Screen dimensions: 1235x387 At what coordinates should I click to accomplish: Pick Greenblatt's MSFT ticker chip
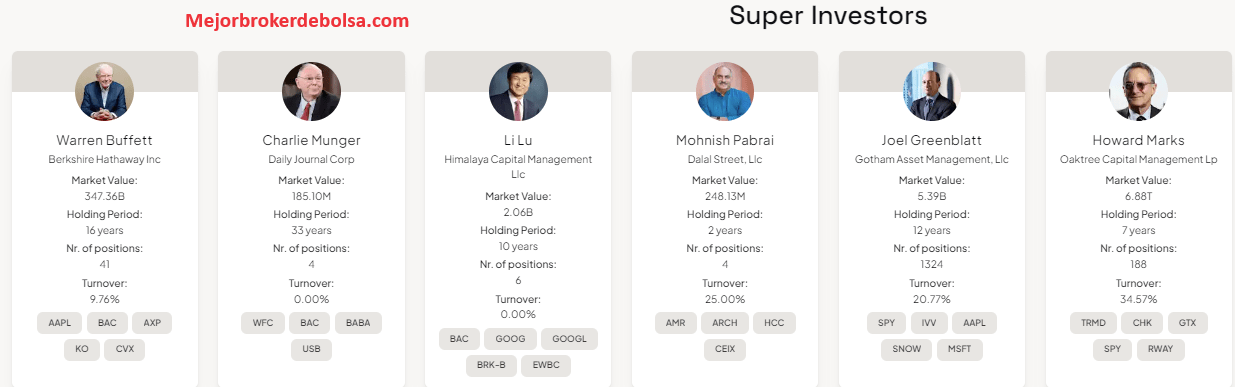click(x=960, y=349)
